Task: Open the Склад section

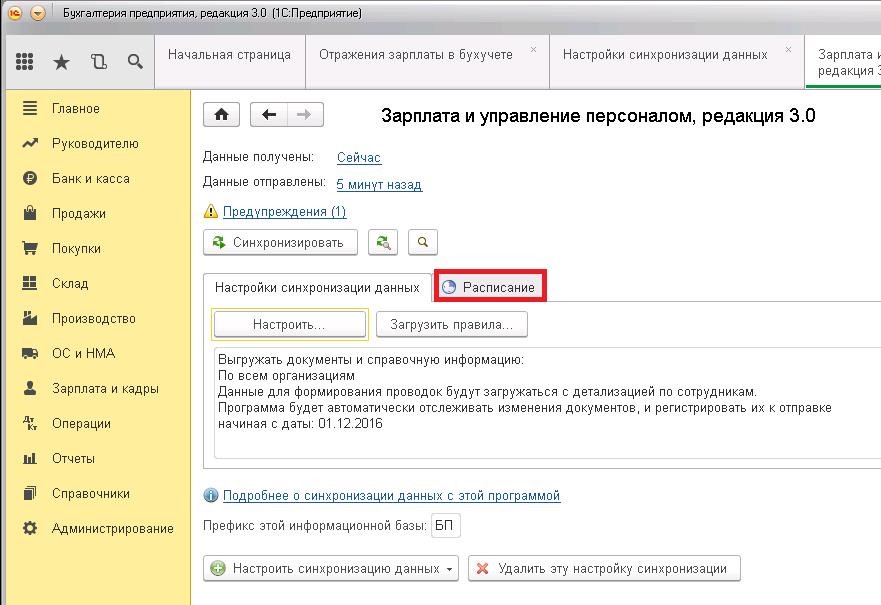Action: [x=70, y=283]
